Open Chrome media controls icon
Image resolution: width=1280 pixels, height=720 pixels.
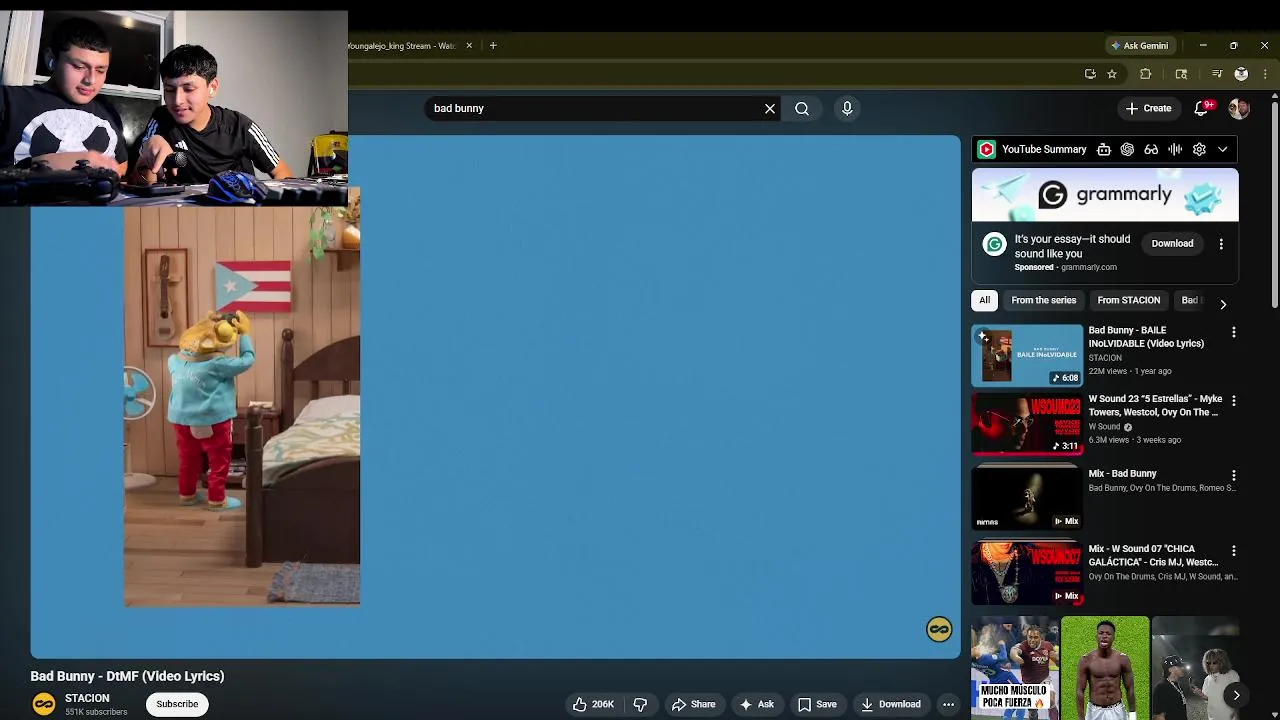point(1217,74)
